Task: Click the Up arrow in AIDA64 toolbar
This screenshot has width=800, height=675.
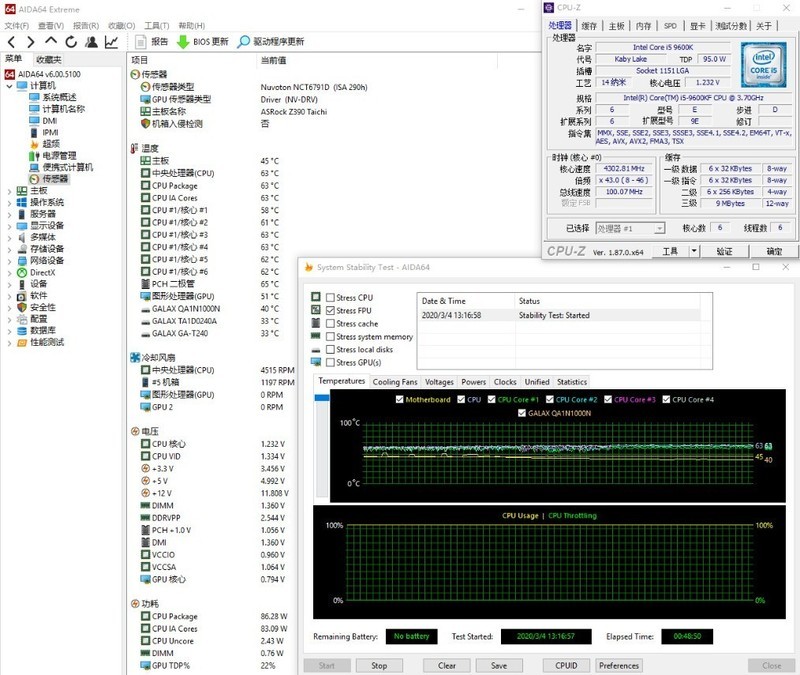Action: point(51,42)
